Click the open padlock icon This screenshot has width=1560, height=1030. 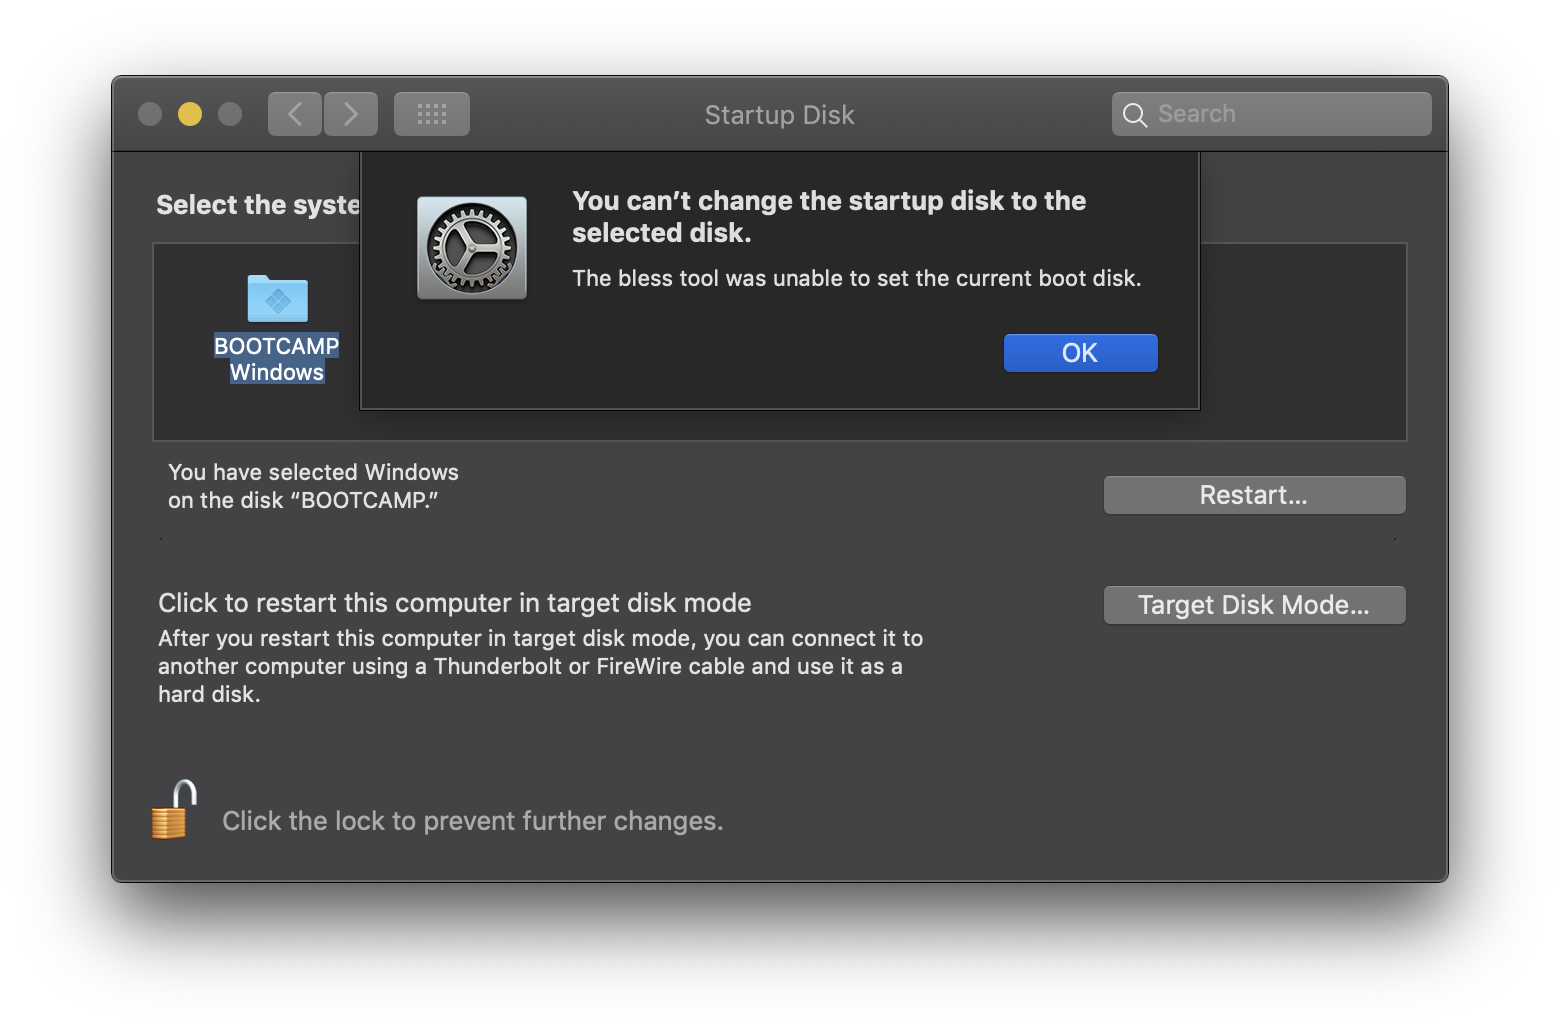pos(173,810)
